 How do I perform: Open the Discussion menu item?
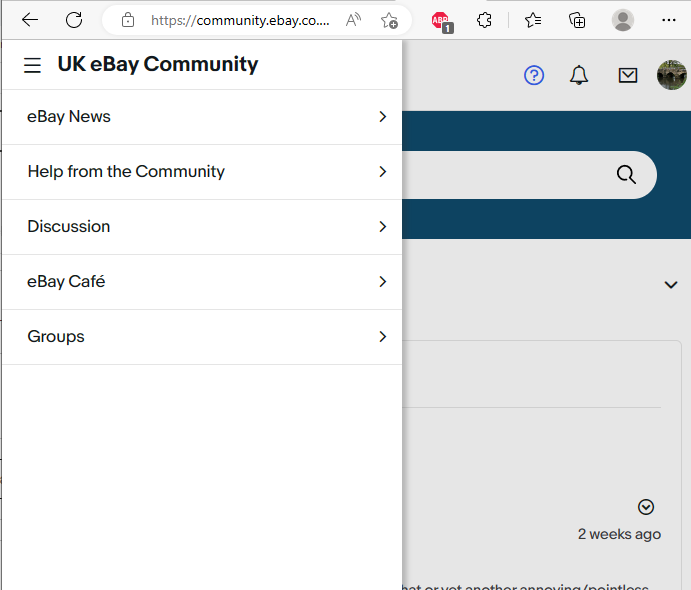point(202,227)
